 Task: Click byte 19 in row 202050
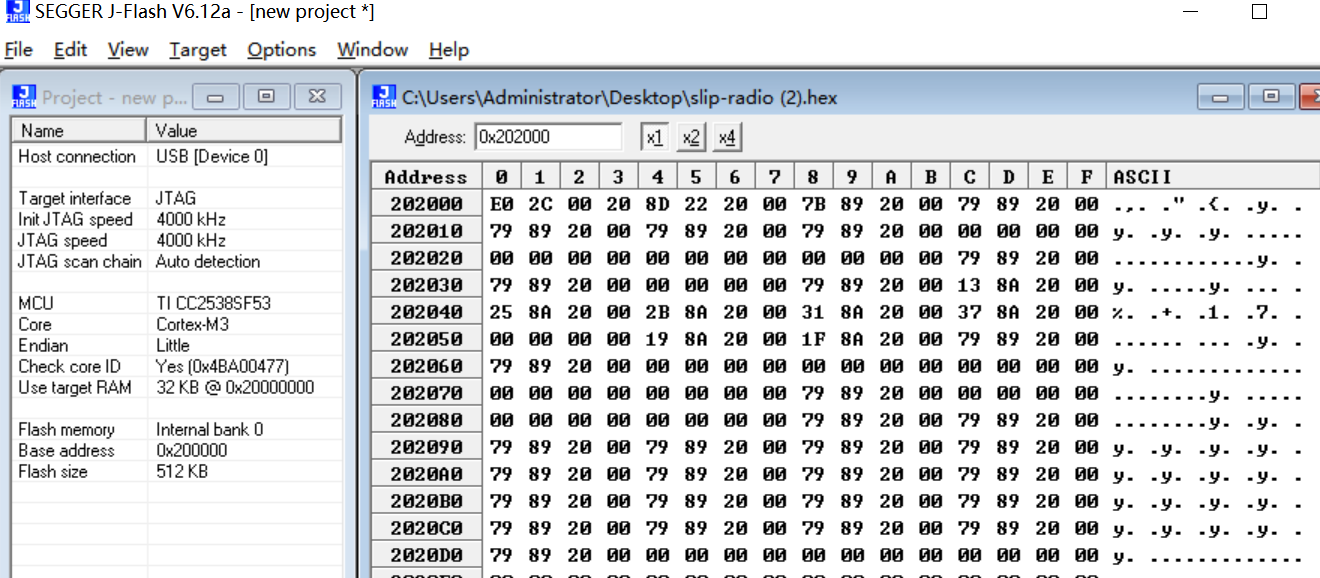(x=657, y=339)
